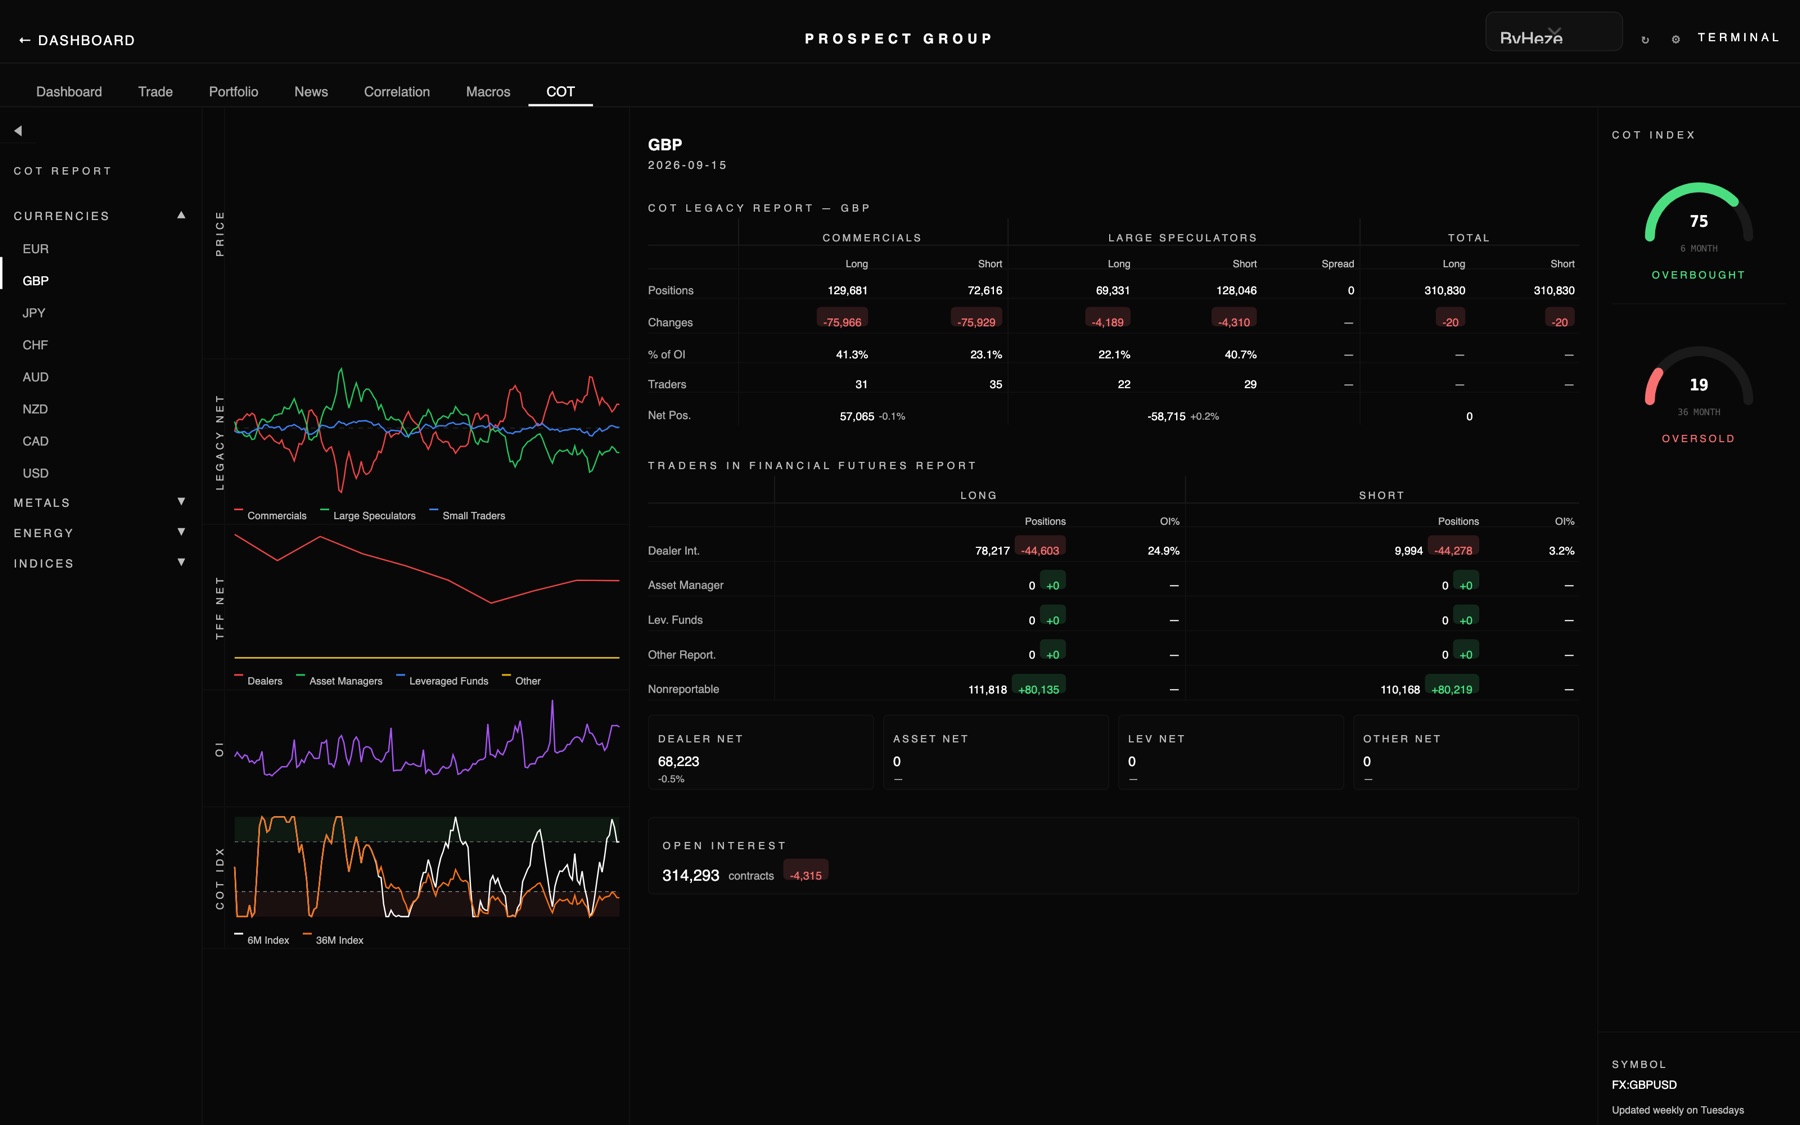Viewport: 1800px width, 1125px height.
Task: Expand the Metals section
Action: 100,502
